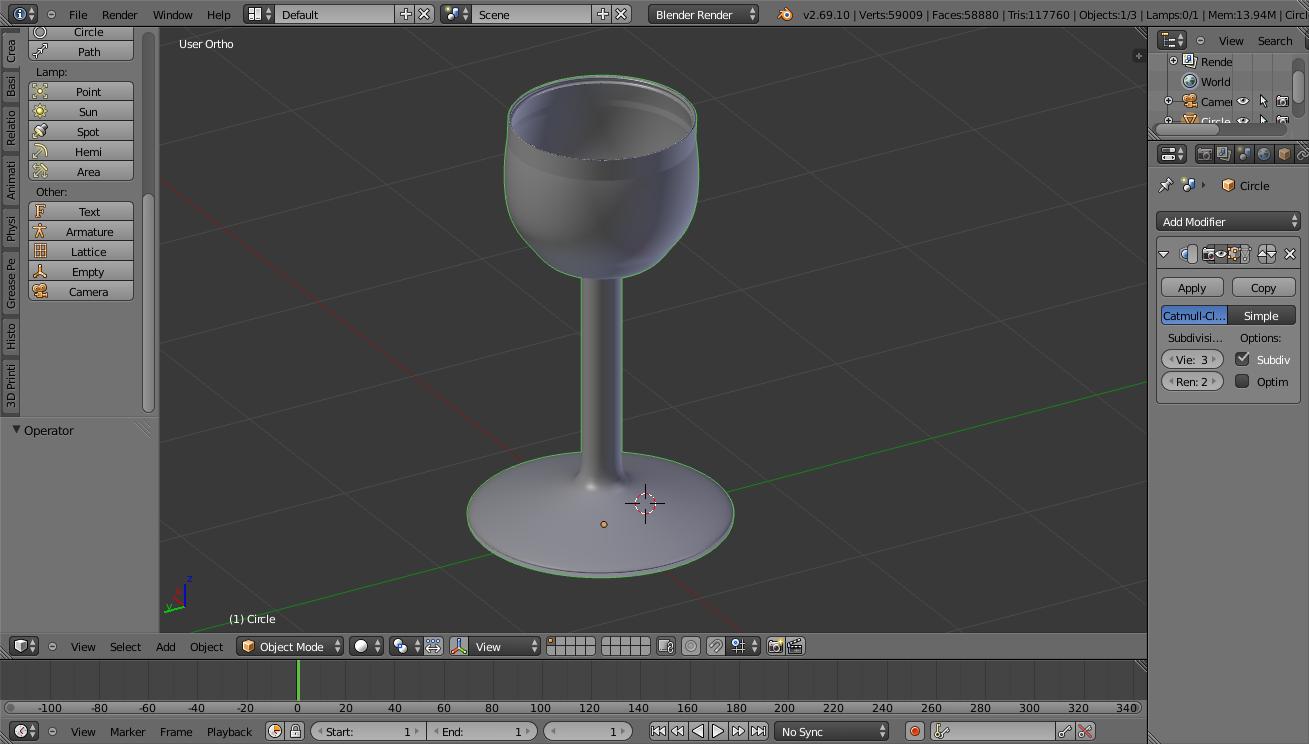1309x744 pixels.
Task: Switch to the 3D Printing tab
Action: [x=11, y=384]
